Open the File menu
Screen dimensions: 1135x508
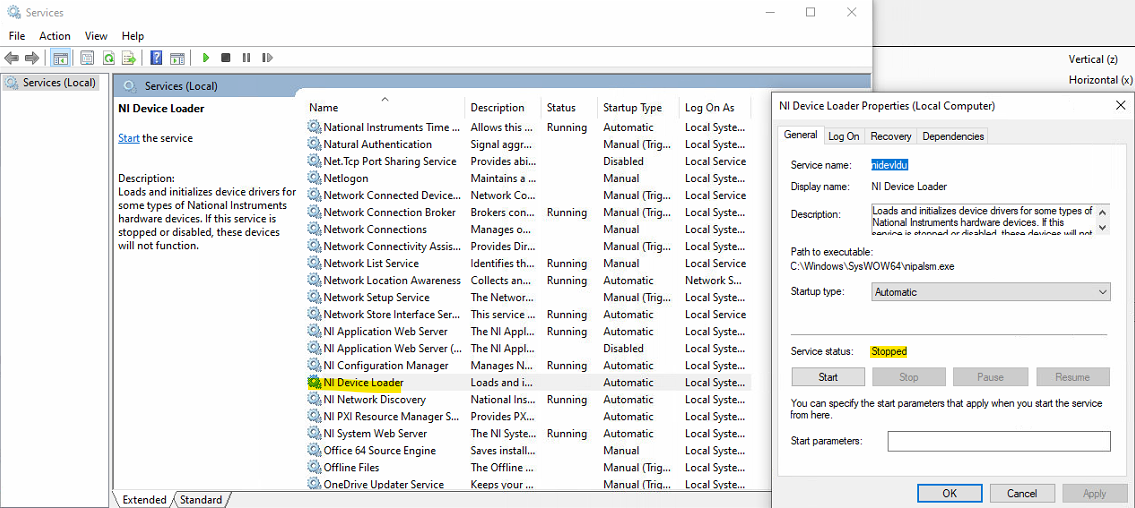(17, 35)
